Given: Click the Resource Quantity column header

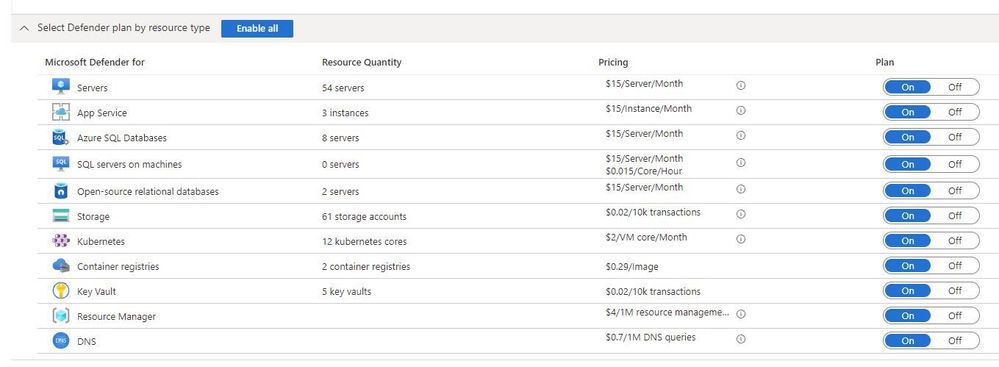Looking at the screenshot, I should [362, 62].
